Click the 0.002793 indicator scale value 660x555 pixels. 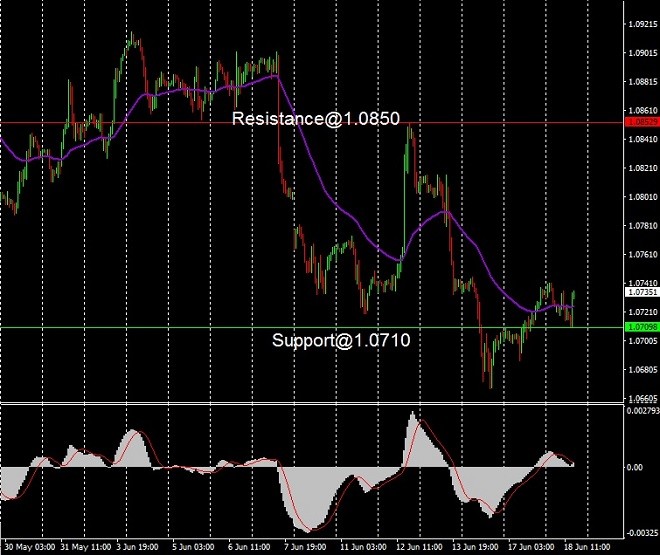pyautogui.click(x=643, y=411)
